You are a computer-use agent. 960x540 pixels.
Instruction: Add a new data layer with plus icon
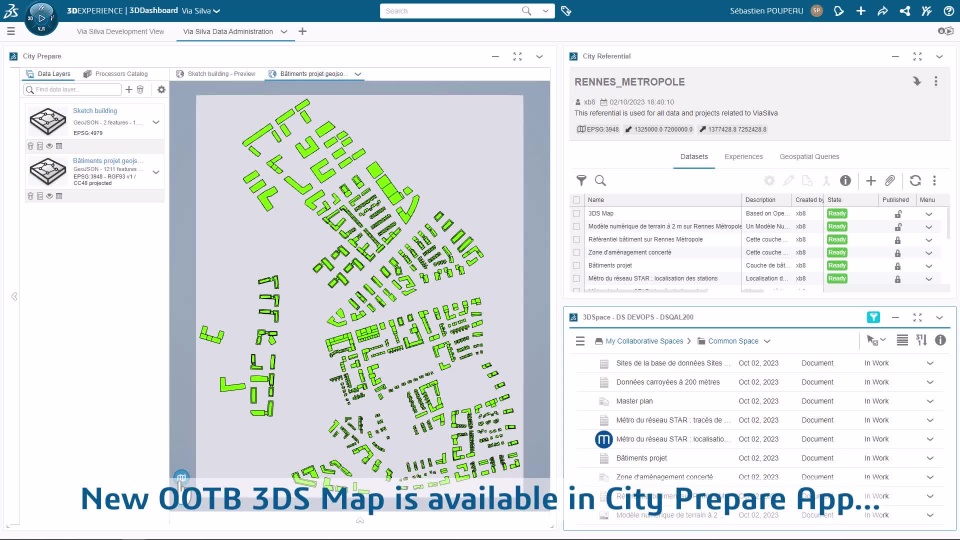(129, 89)
